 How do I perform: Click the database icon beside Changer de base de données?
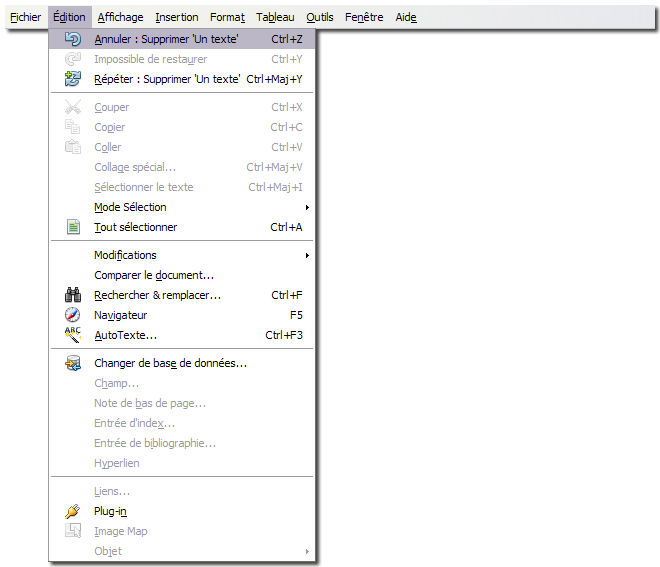click(x=73, y=363)
